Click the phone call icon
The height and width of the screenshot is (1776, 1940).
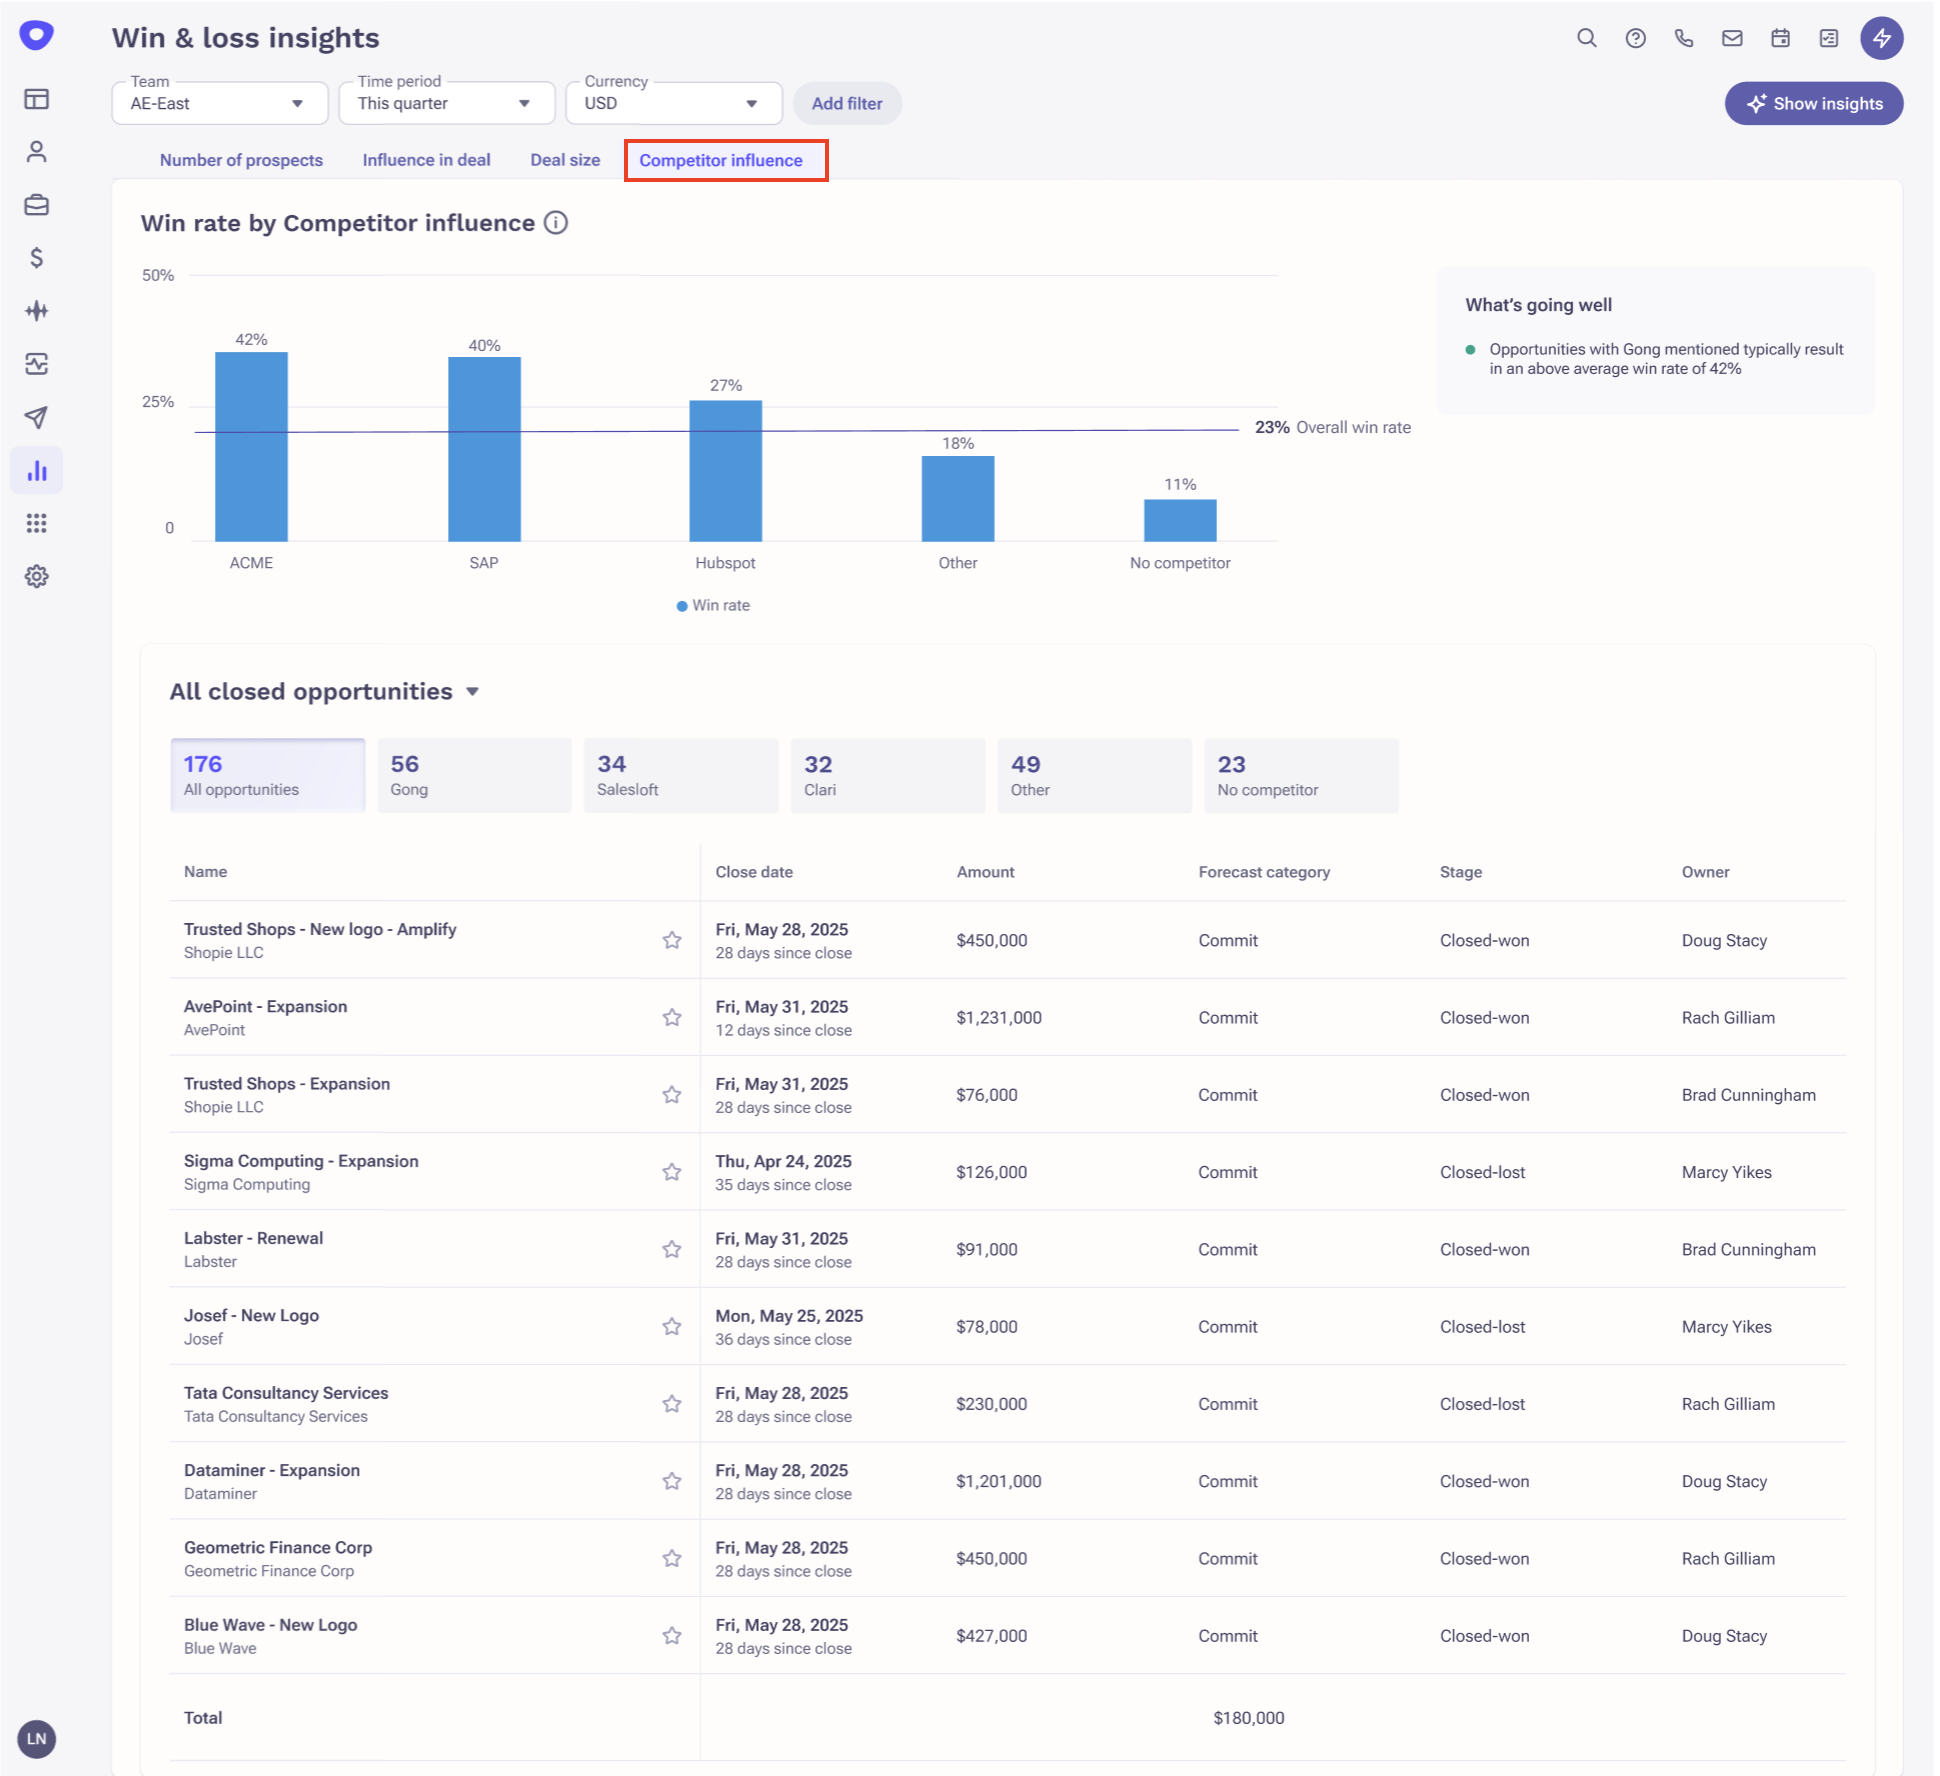point(1684,38)
